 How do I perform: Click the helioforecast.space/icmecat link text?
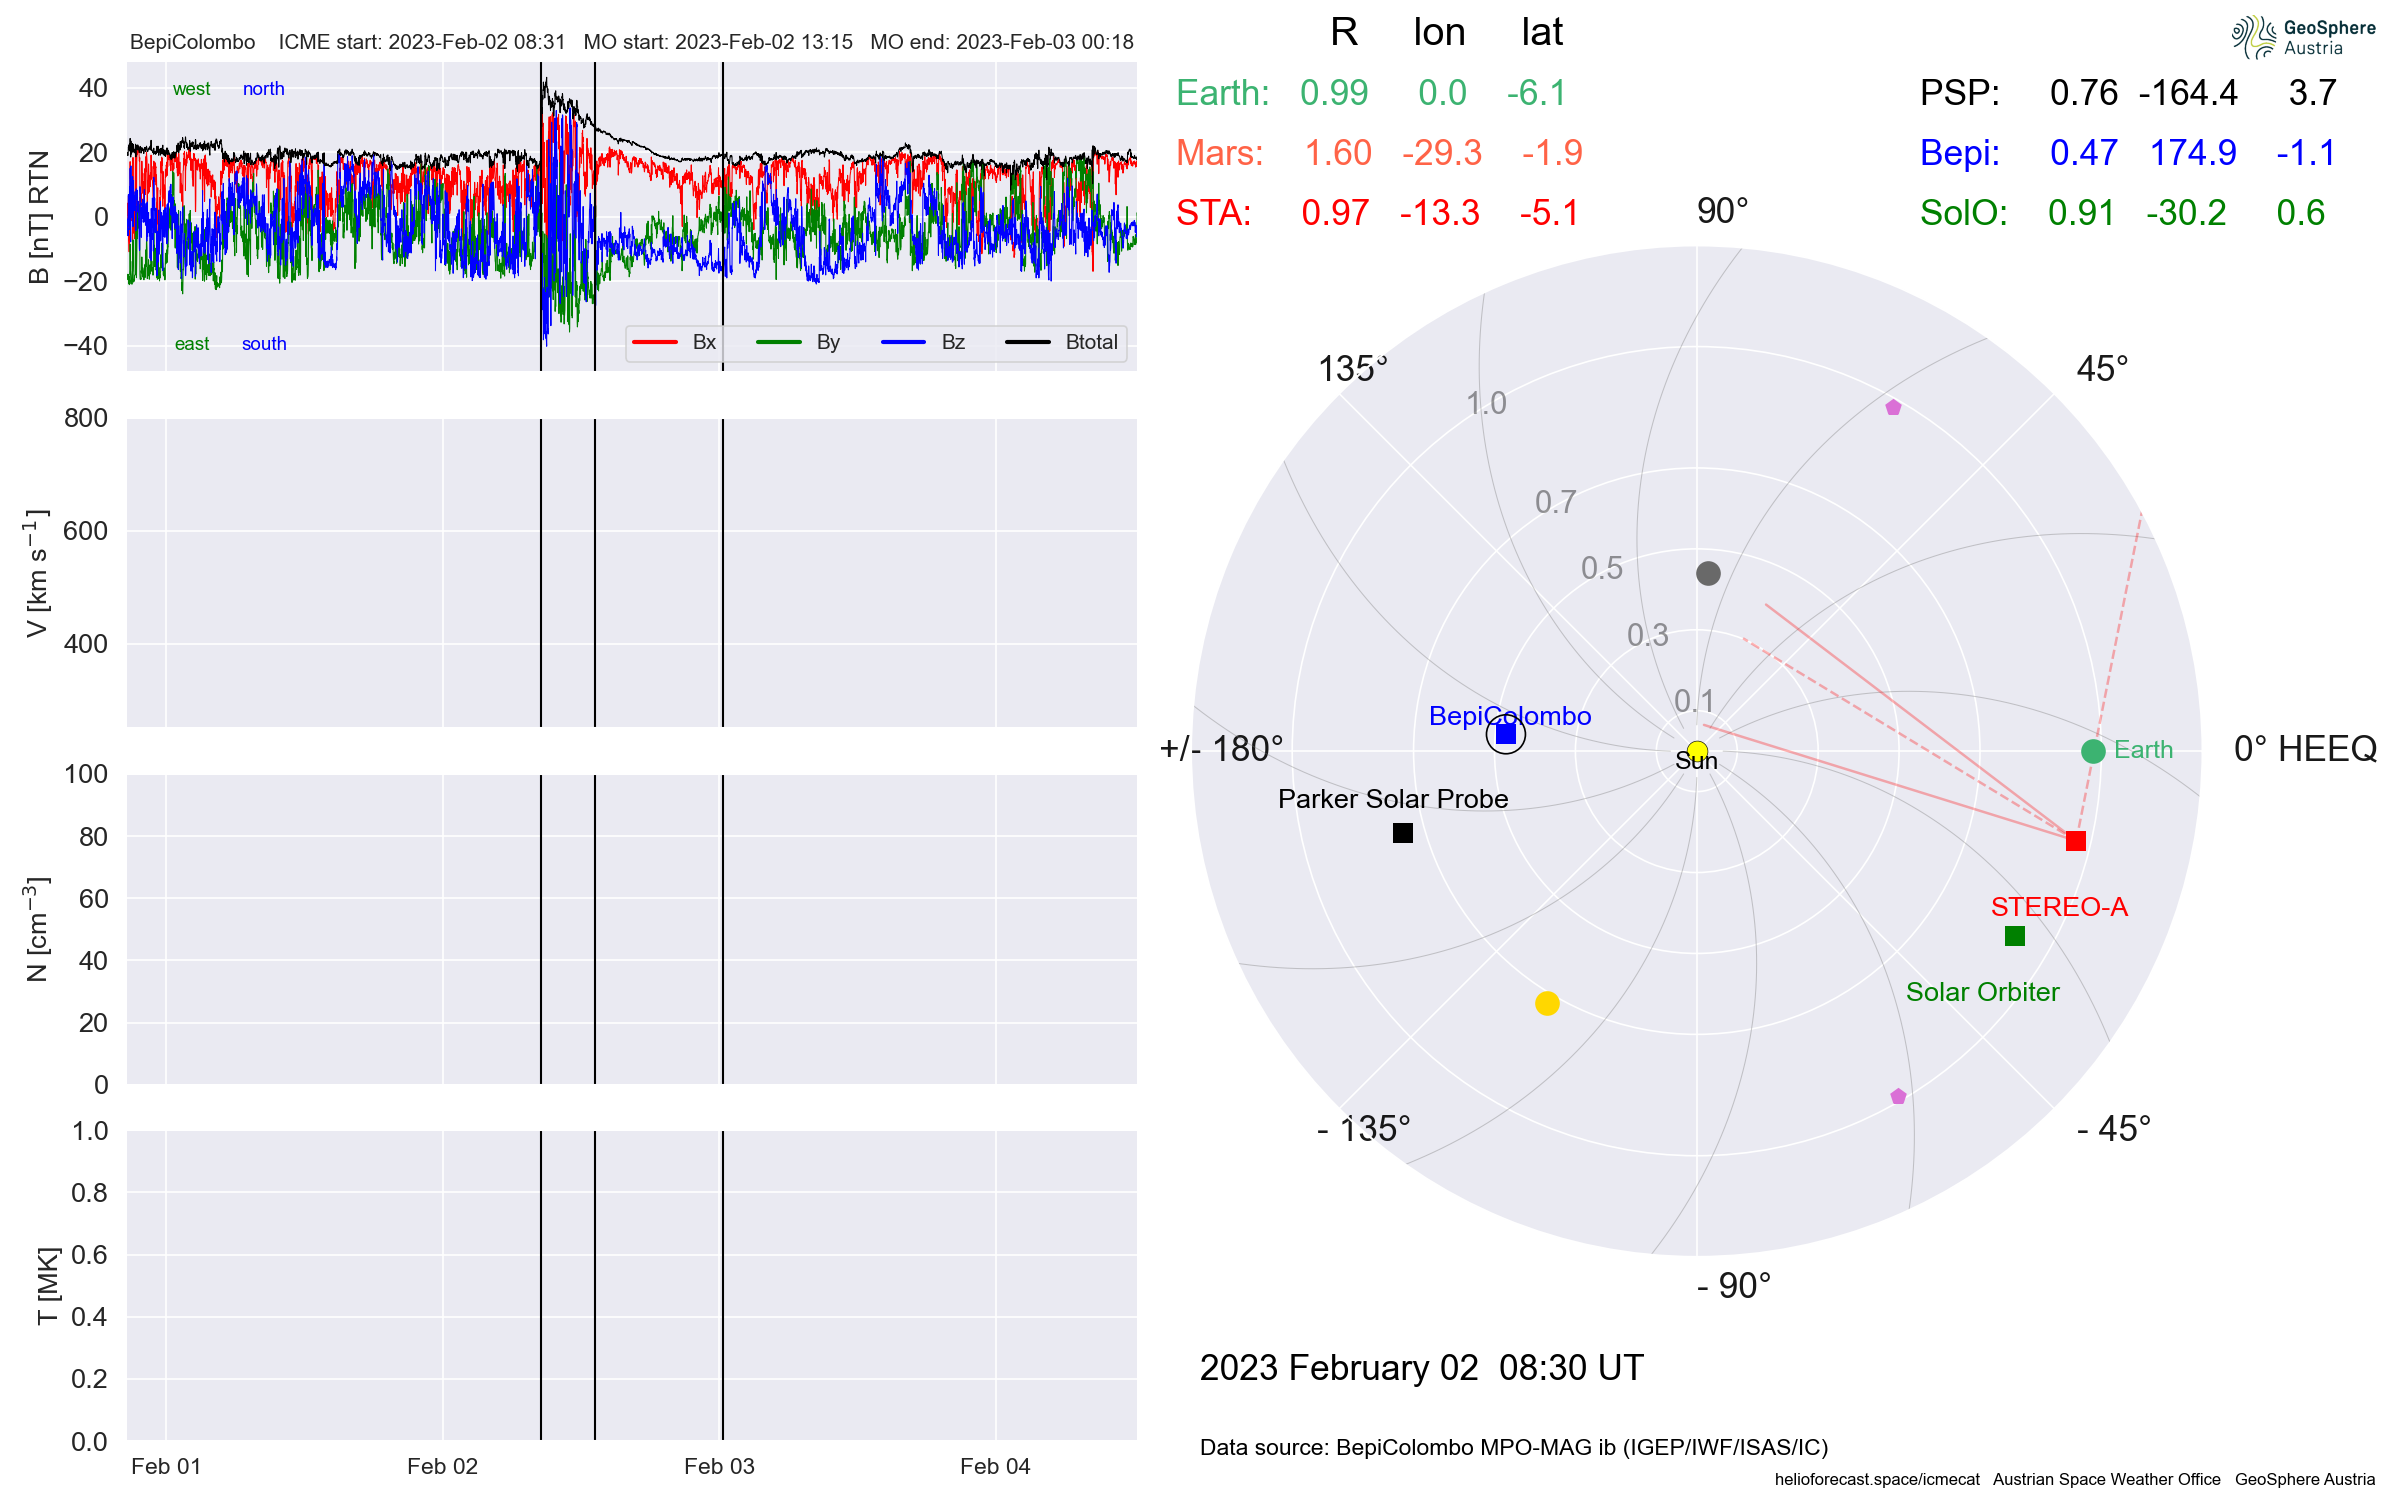(x=1877, y=1479)
